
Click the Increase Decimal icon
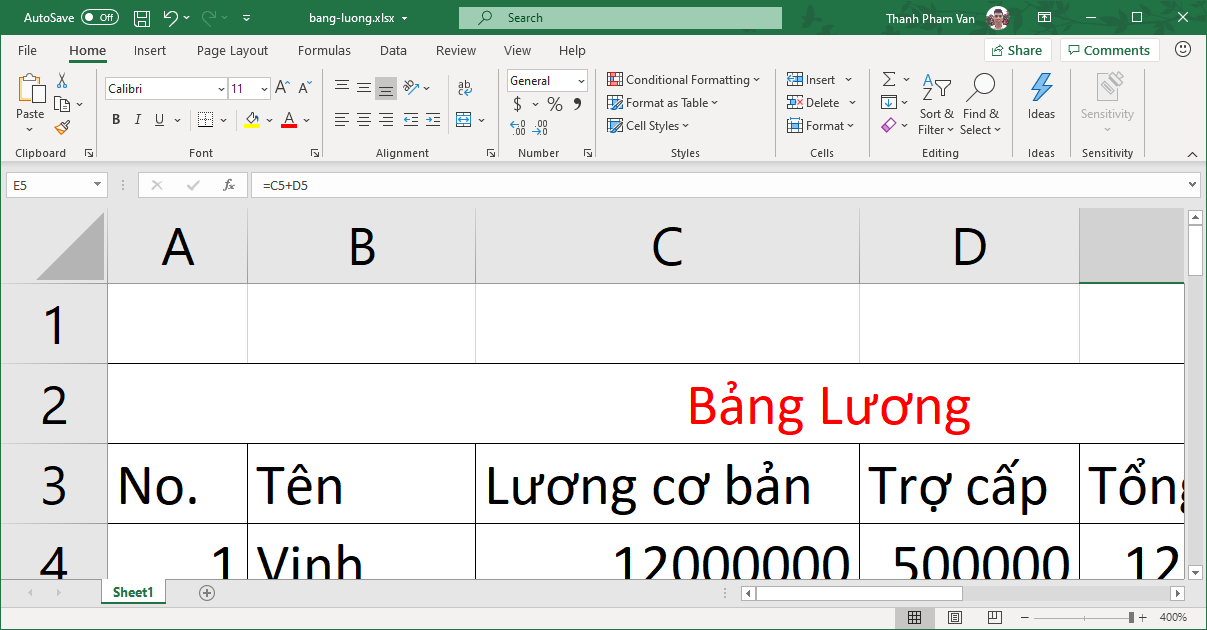[x=518, y=128]
